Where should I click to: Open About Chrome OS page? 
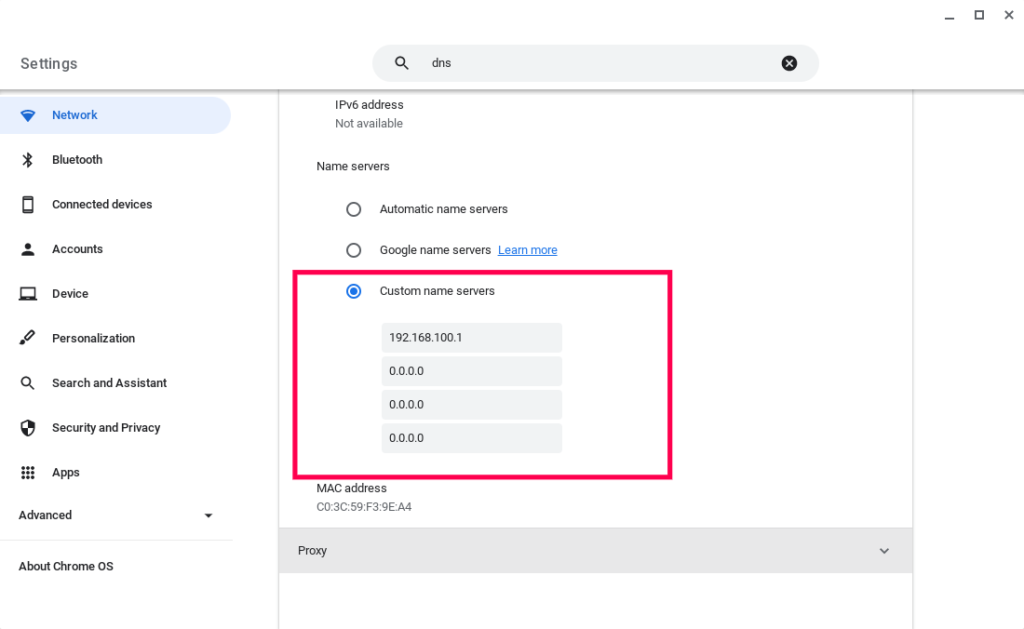[x=66, y=566]
